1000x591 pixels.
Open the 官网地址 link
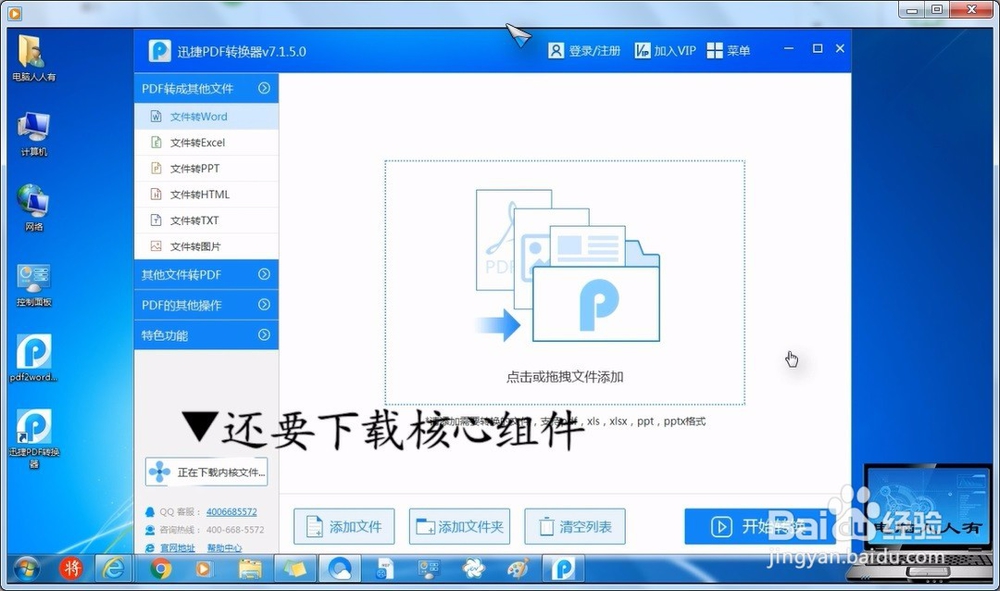pyautogui.click(x=177, y=548)
